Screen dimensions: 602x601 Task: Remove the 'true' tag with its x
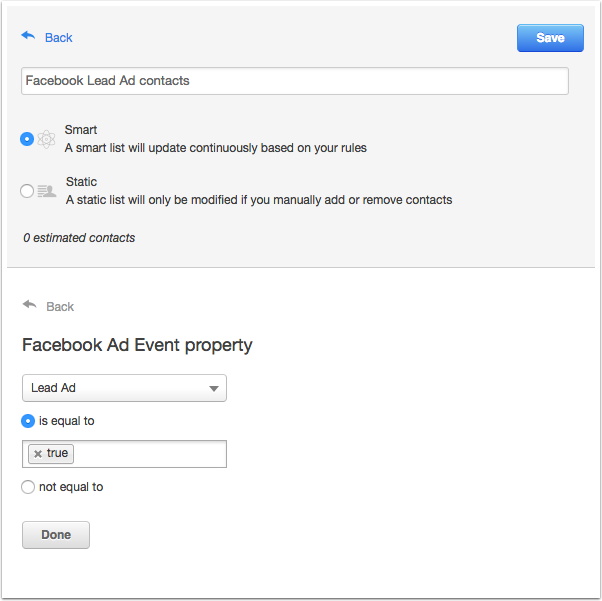coord(38,454)
